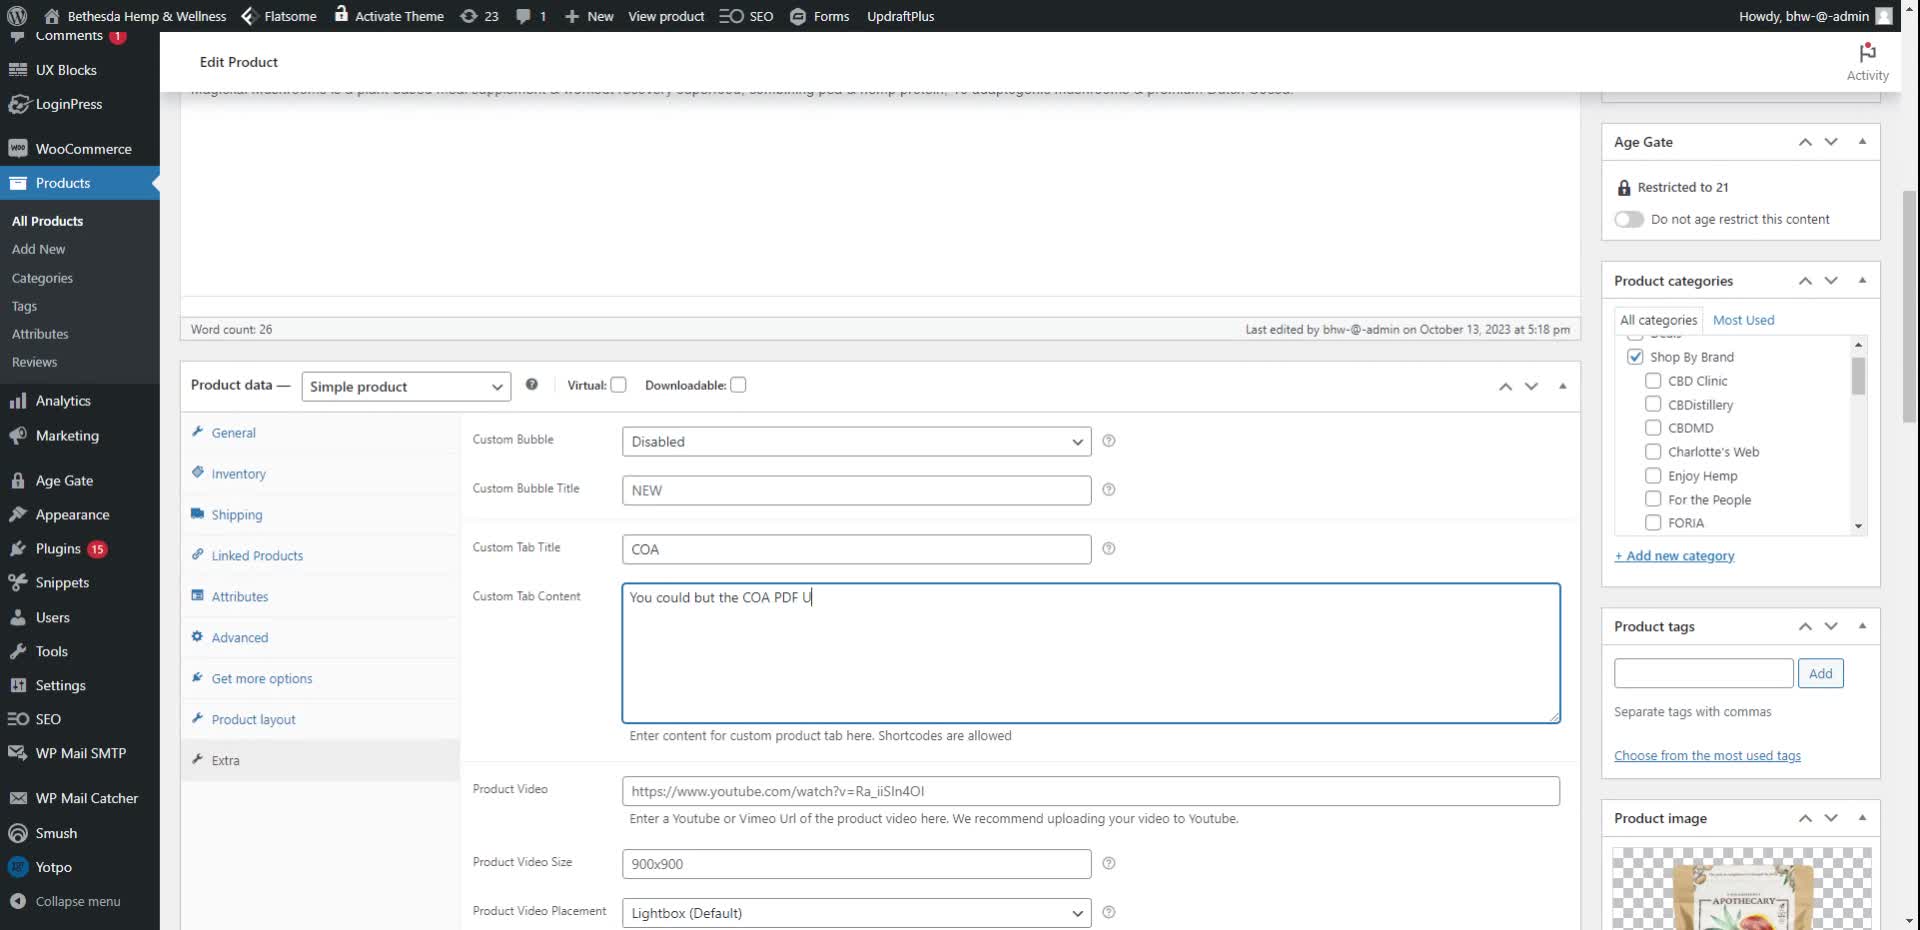
Task: Click the WordPress logo in admin bar
Action: pos(17,16)
